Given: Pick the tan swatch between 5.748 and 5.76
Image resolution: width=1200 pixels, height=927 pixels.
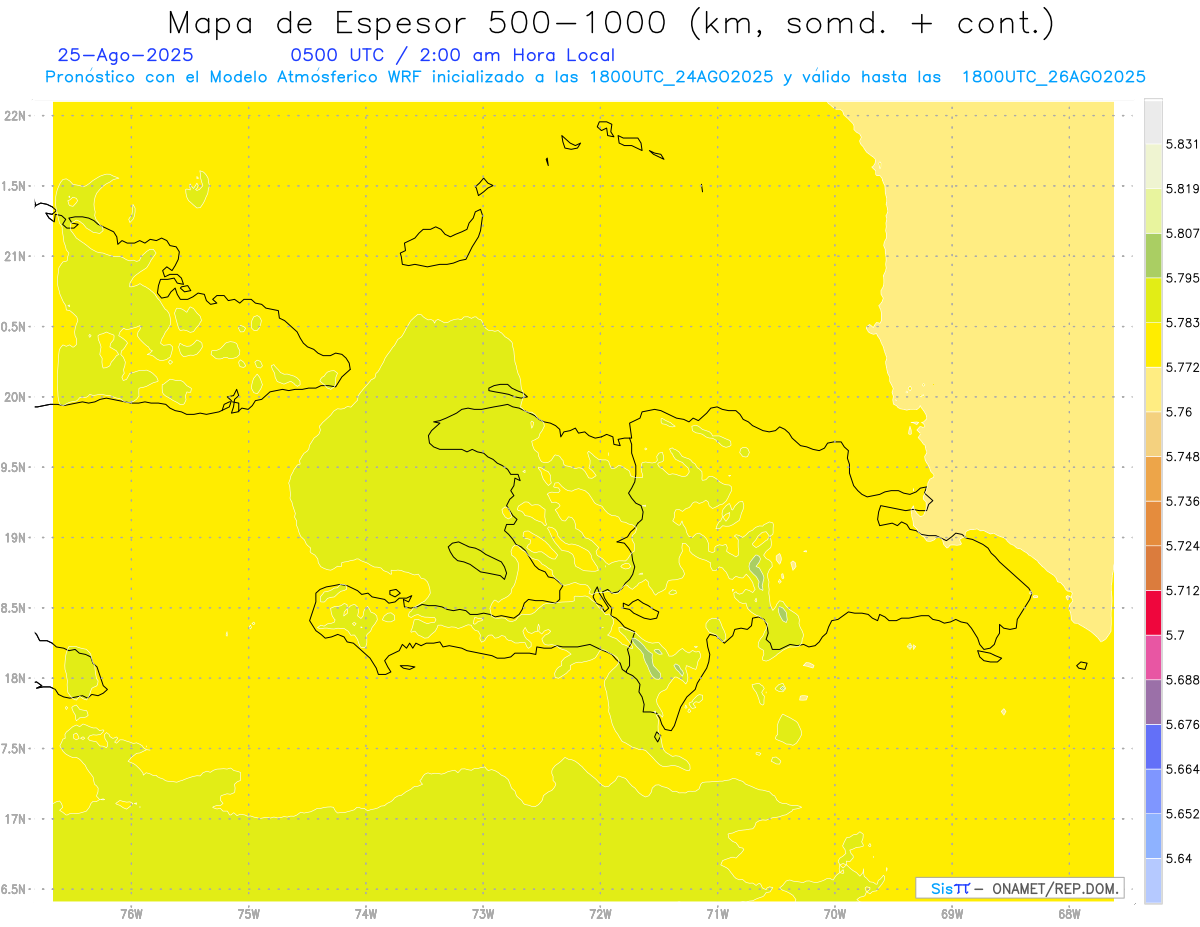Looking at the screenshot, I should point(1153,434).
